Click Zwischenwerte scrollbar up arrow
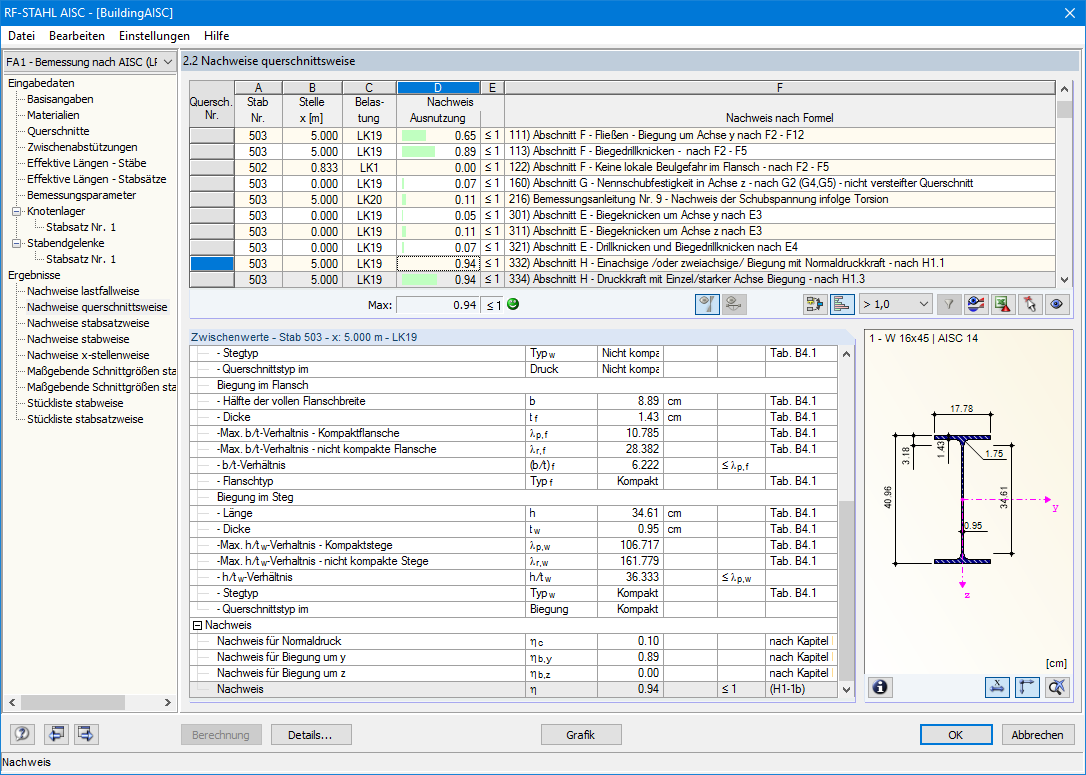 pos(846,354)
